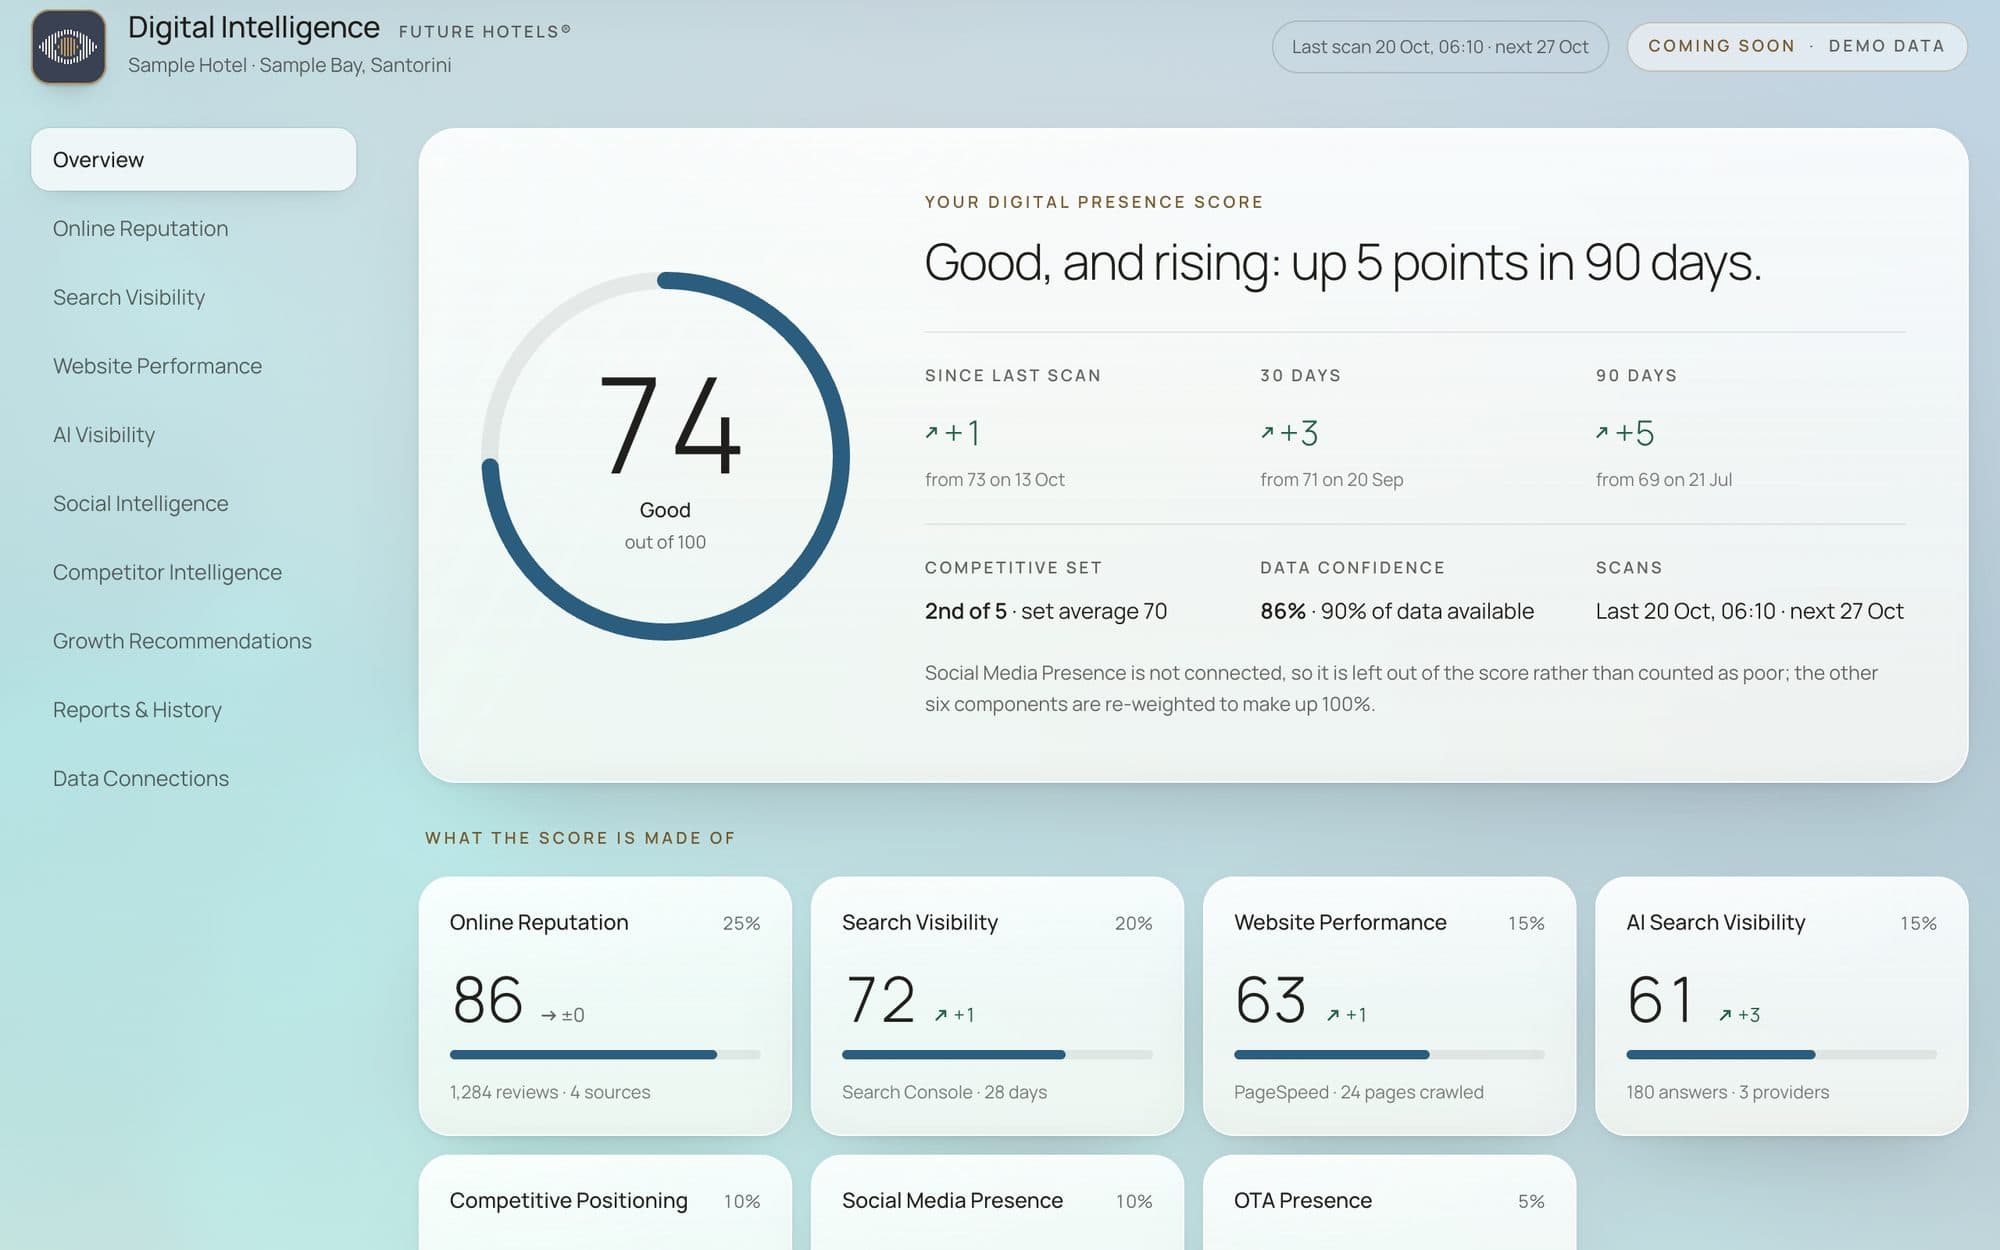Screen dimensions: 2000x1250
Task: Click the 5% weight on OTA Presence
Action: tap(1531, 1201)
